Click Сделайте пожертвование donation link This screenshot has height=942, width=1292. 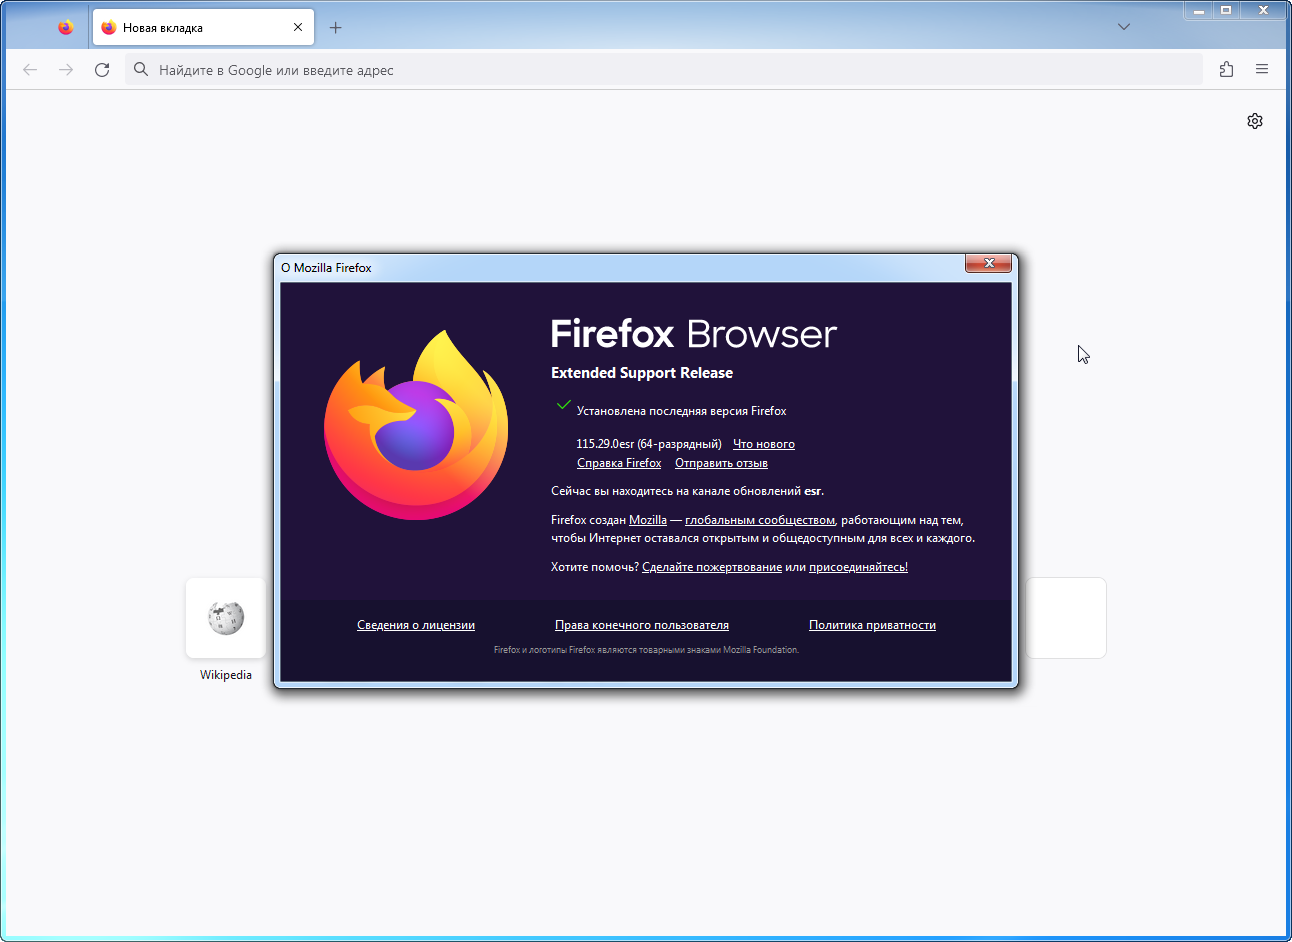click(x=712, y=567)
